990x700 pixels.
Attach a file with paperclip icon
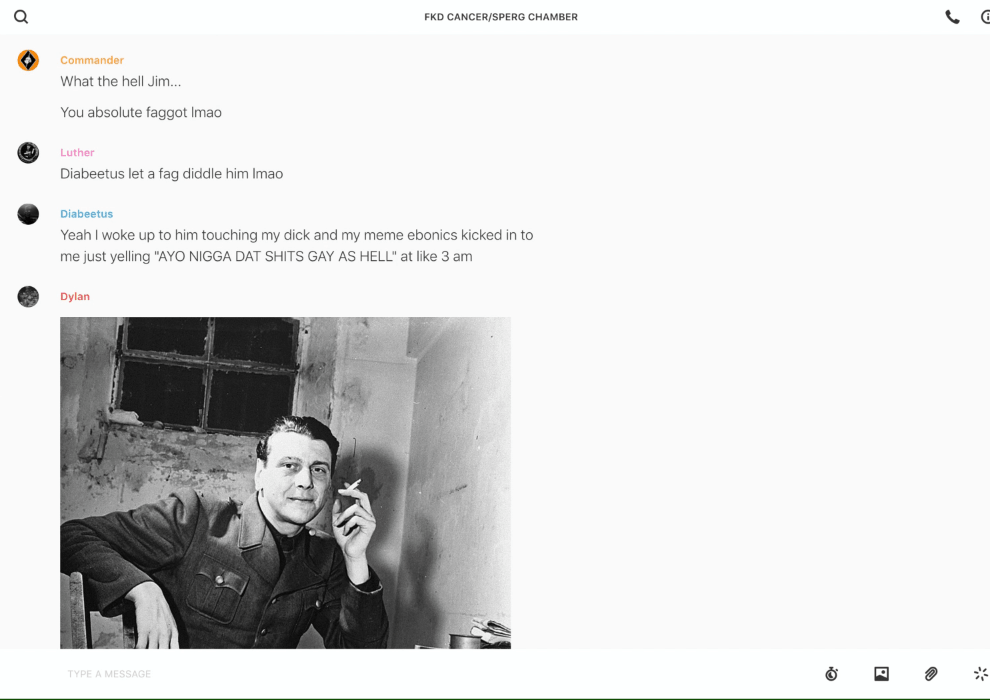(x=931, y=673)
